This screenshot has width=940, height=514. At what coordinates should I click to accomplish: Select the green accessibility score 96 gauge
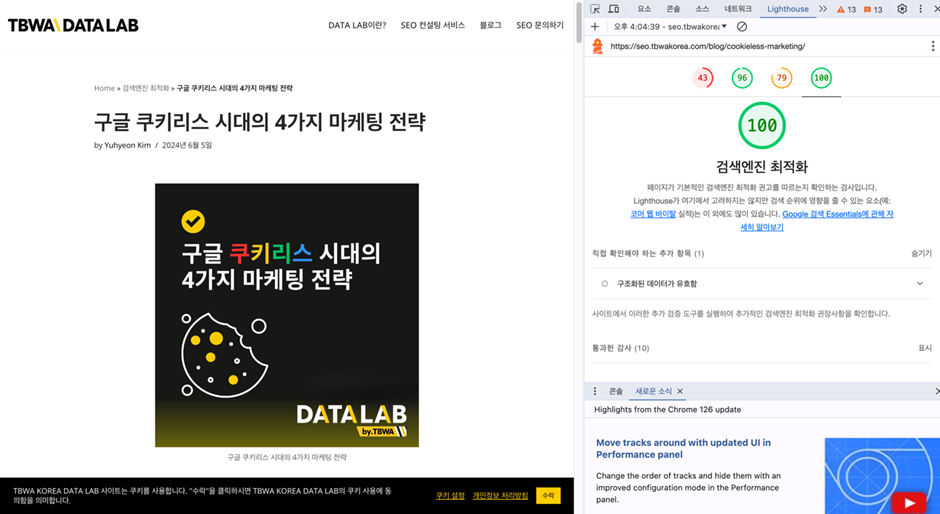pyautogui.click(x=742, y=78)
